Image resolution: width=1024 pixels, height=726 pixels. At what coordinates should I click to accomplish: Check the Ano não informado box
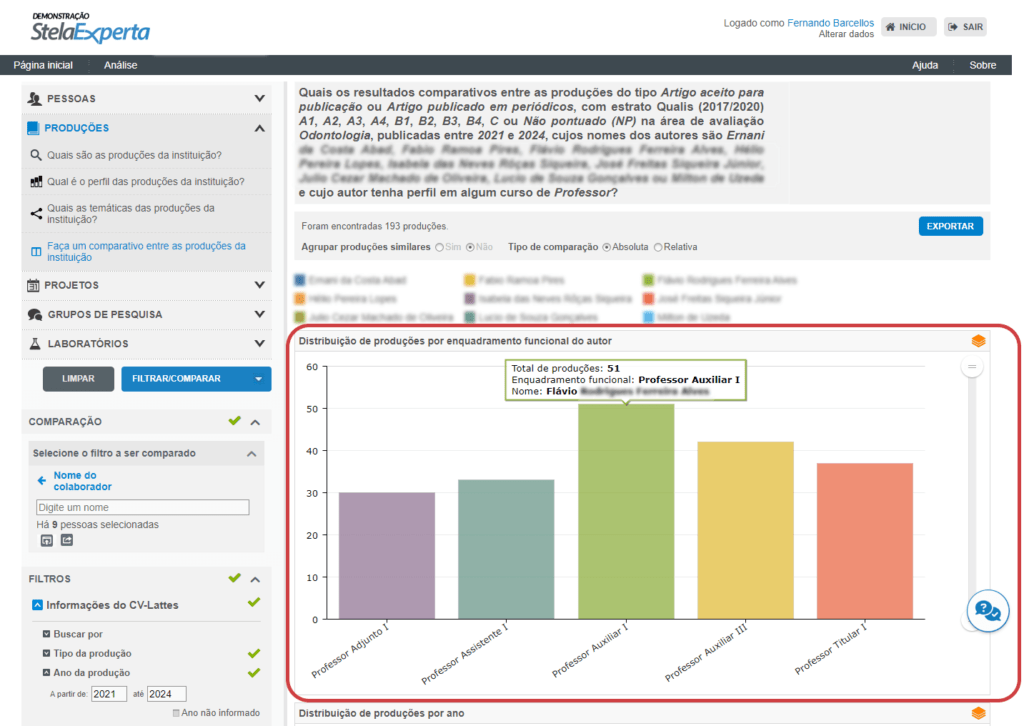177,713
